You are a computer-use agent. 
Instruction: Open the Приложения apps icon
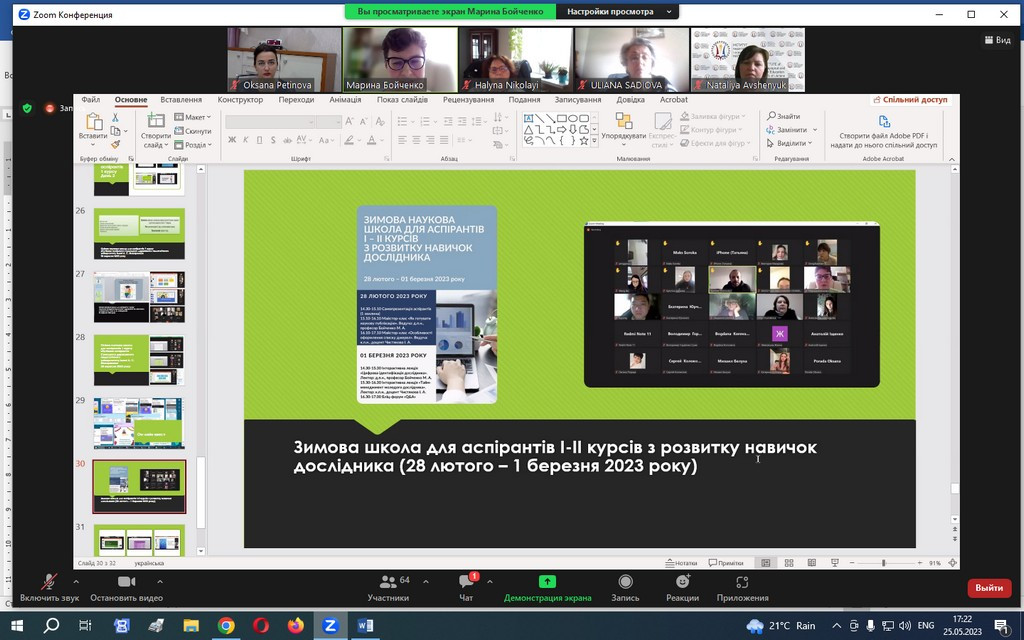pos(742,586)
